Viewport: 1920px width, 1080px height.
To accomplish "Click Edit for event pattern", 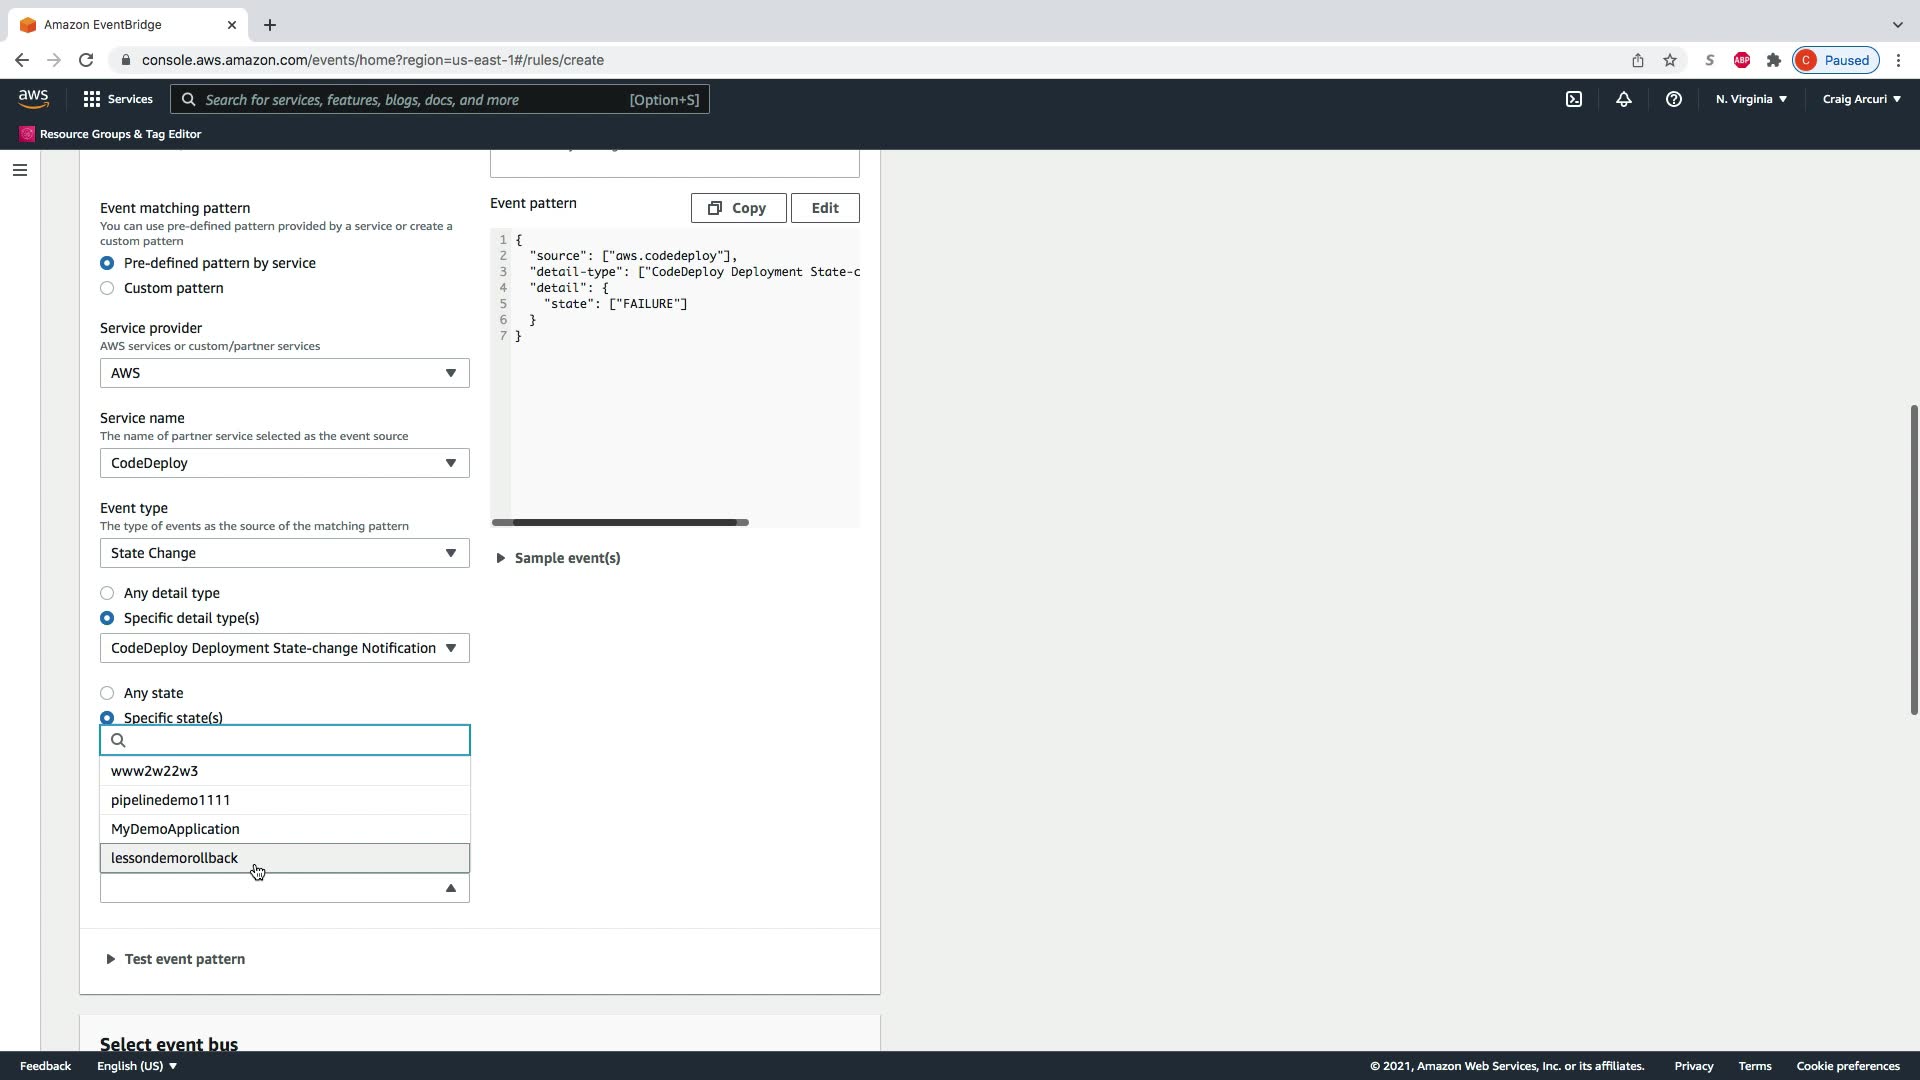I will point(824,208).
